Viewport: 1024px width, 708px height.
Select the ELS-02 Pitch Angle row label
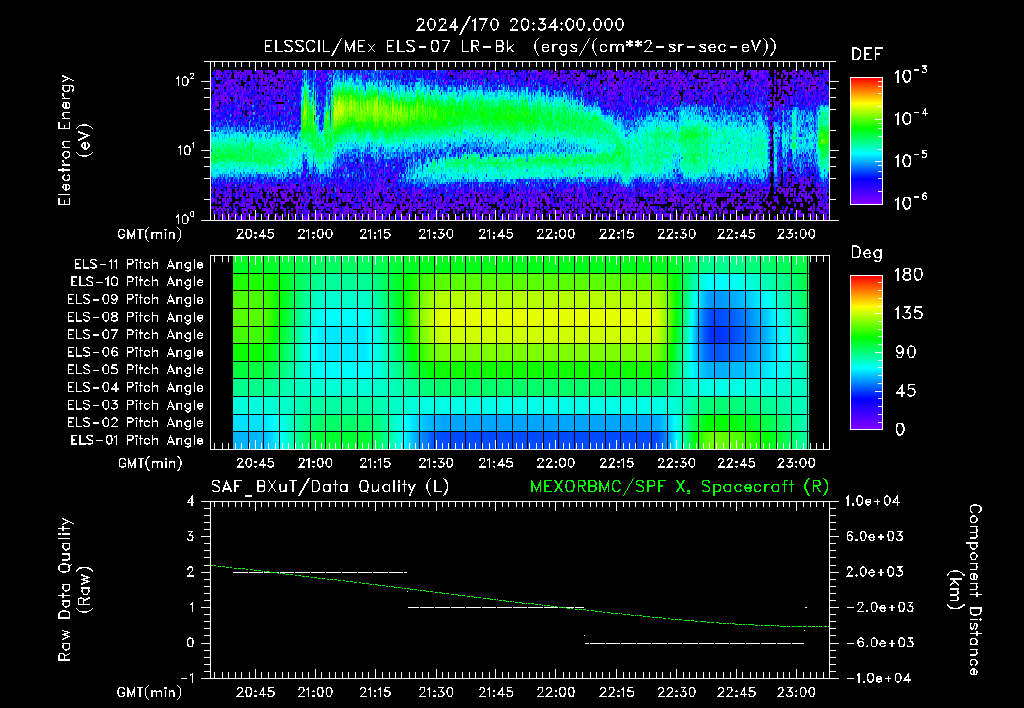point(136,423)
